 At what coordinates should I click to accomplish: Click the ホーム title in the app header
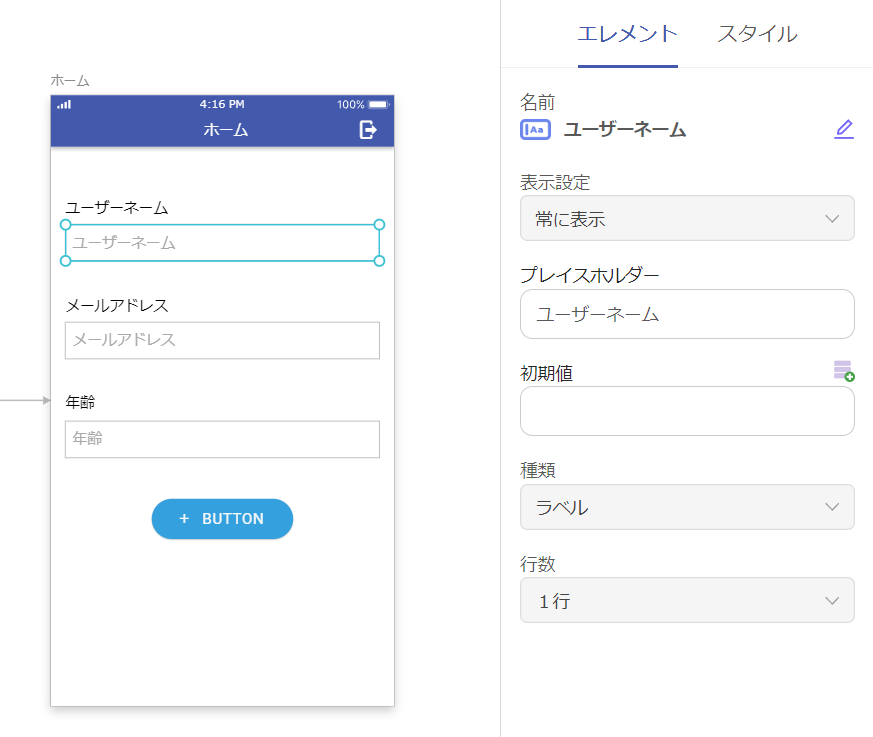point(225,130)
